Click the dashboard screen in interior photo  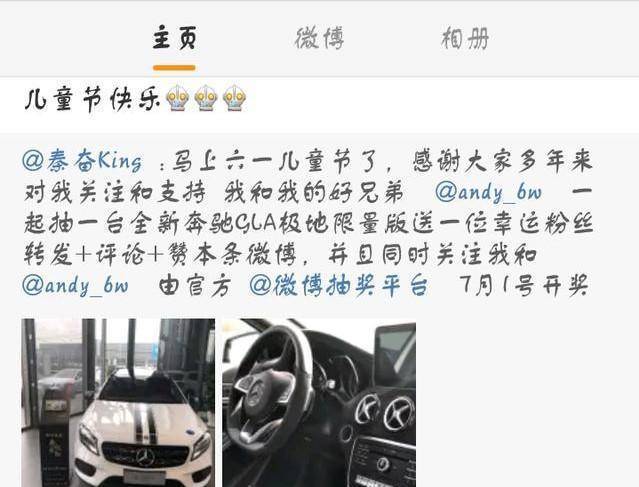(394, 353)
